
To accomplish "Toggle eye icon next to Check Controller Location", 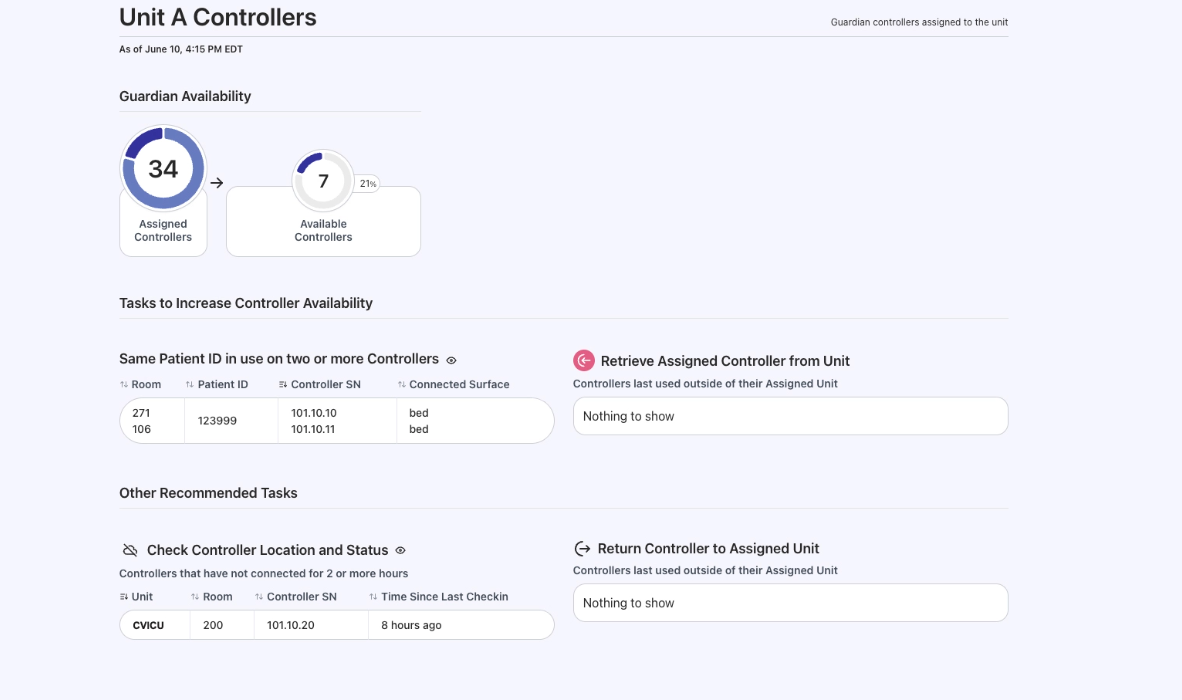I will pos(400,550).
